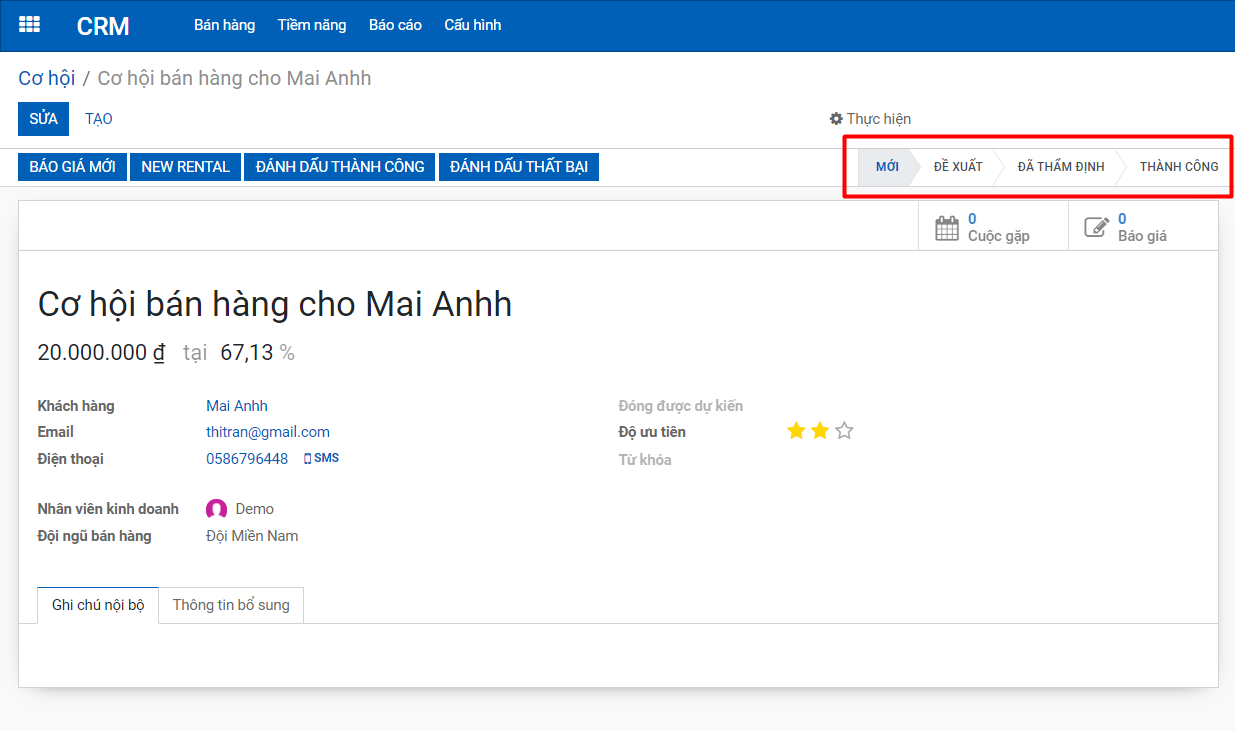Screen dimensions: 1235x731
Task: Click the NEW RENTAL button
Action: point(186,167)
